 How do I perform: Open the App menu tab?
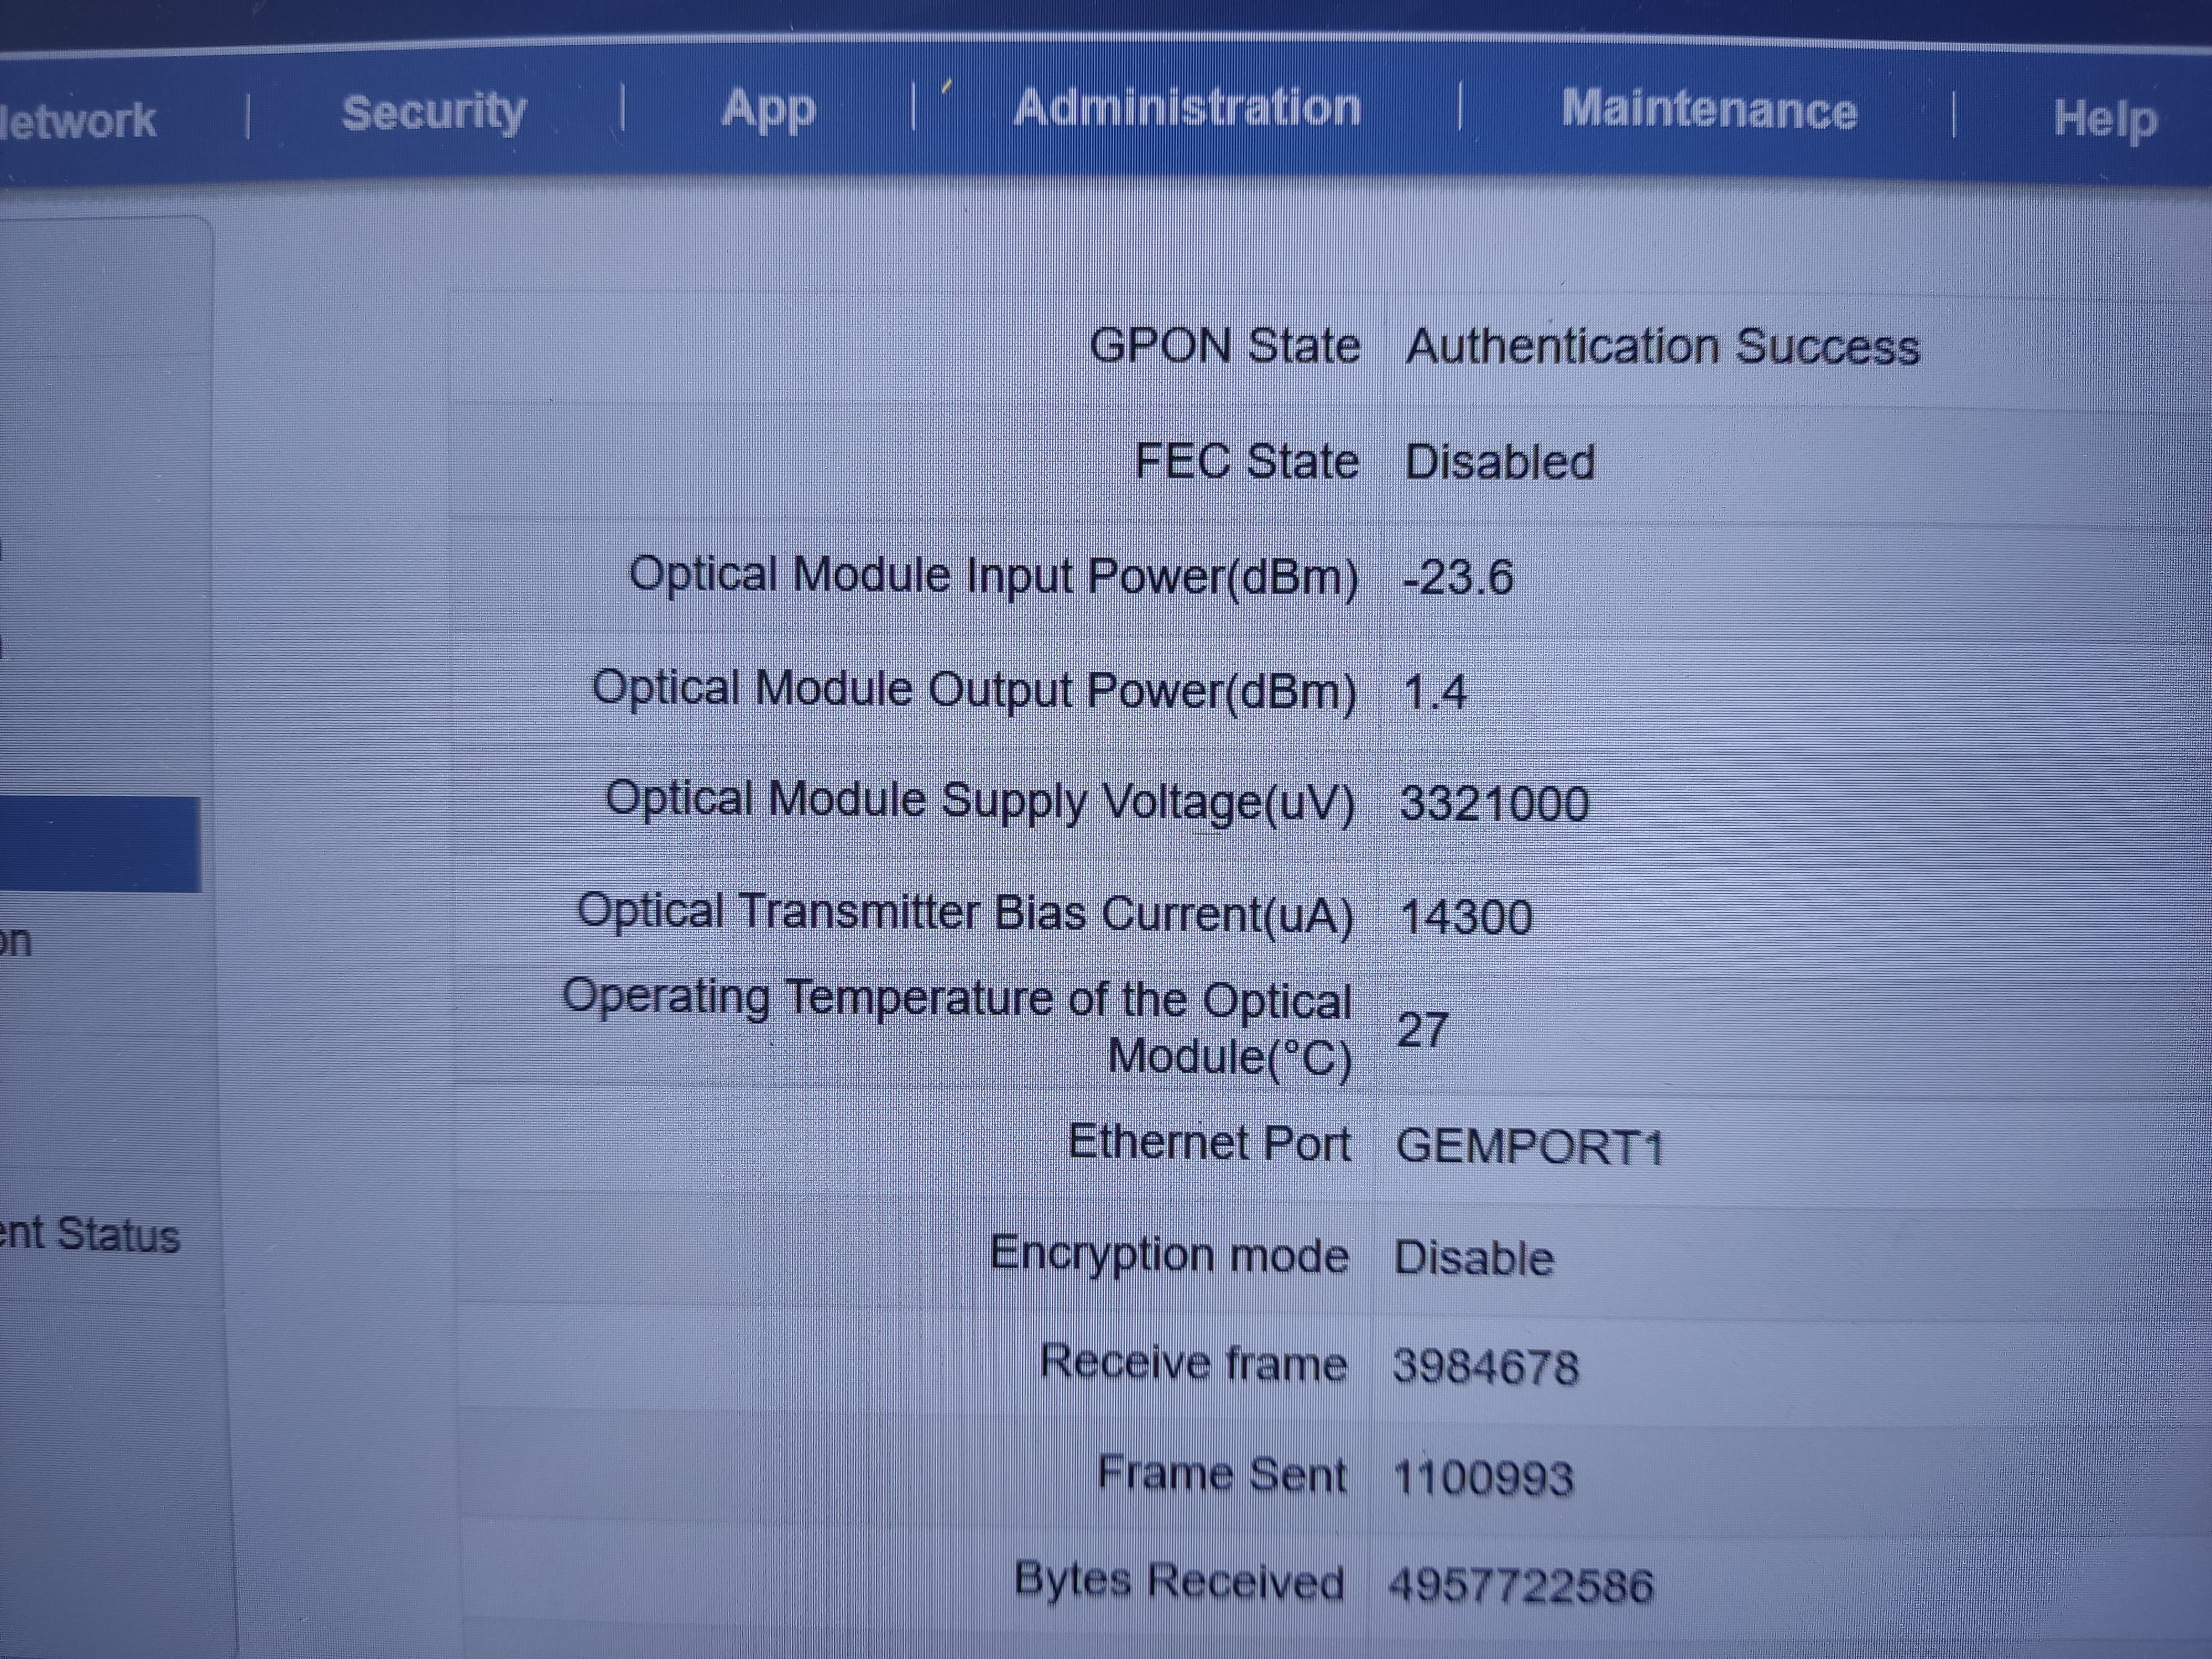(768, 108)
